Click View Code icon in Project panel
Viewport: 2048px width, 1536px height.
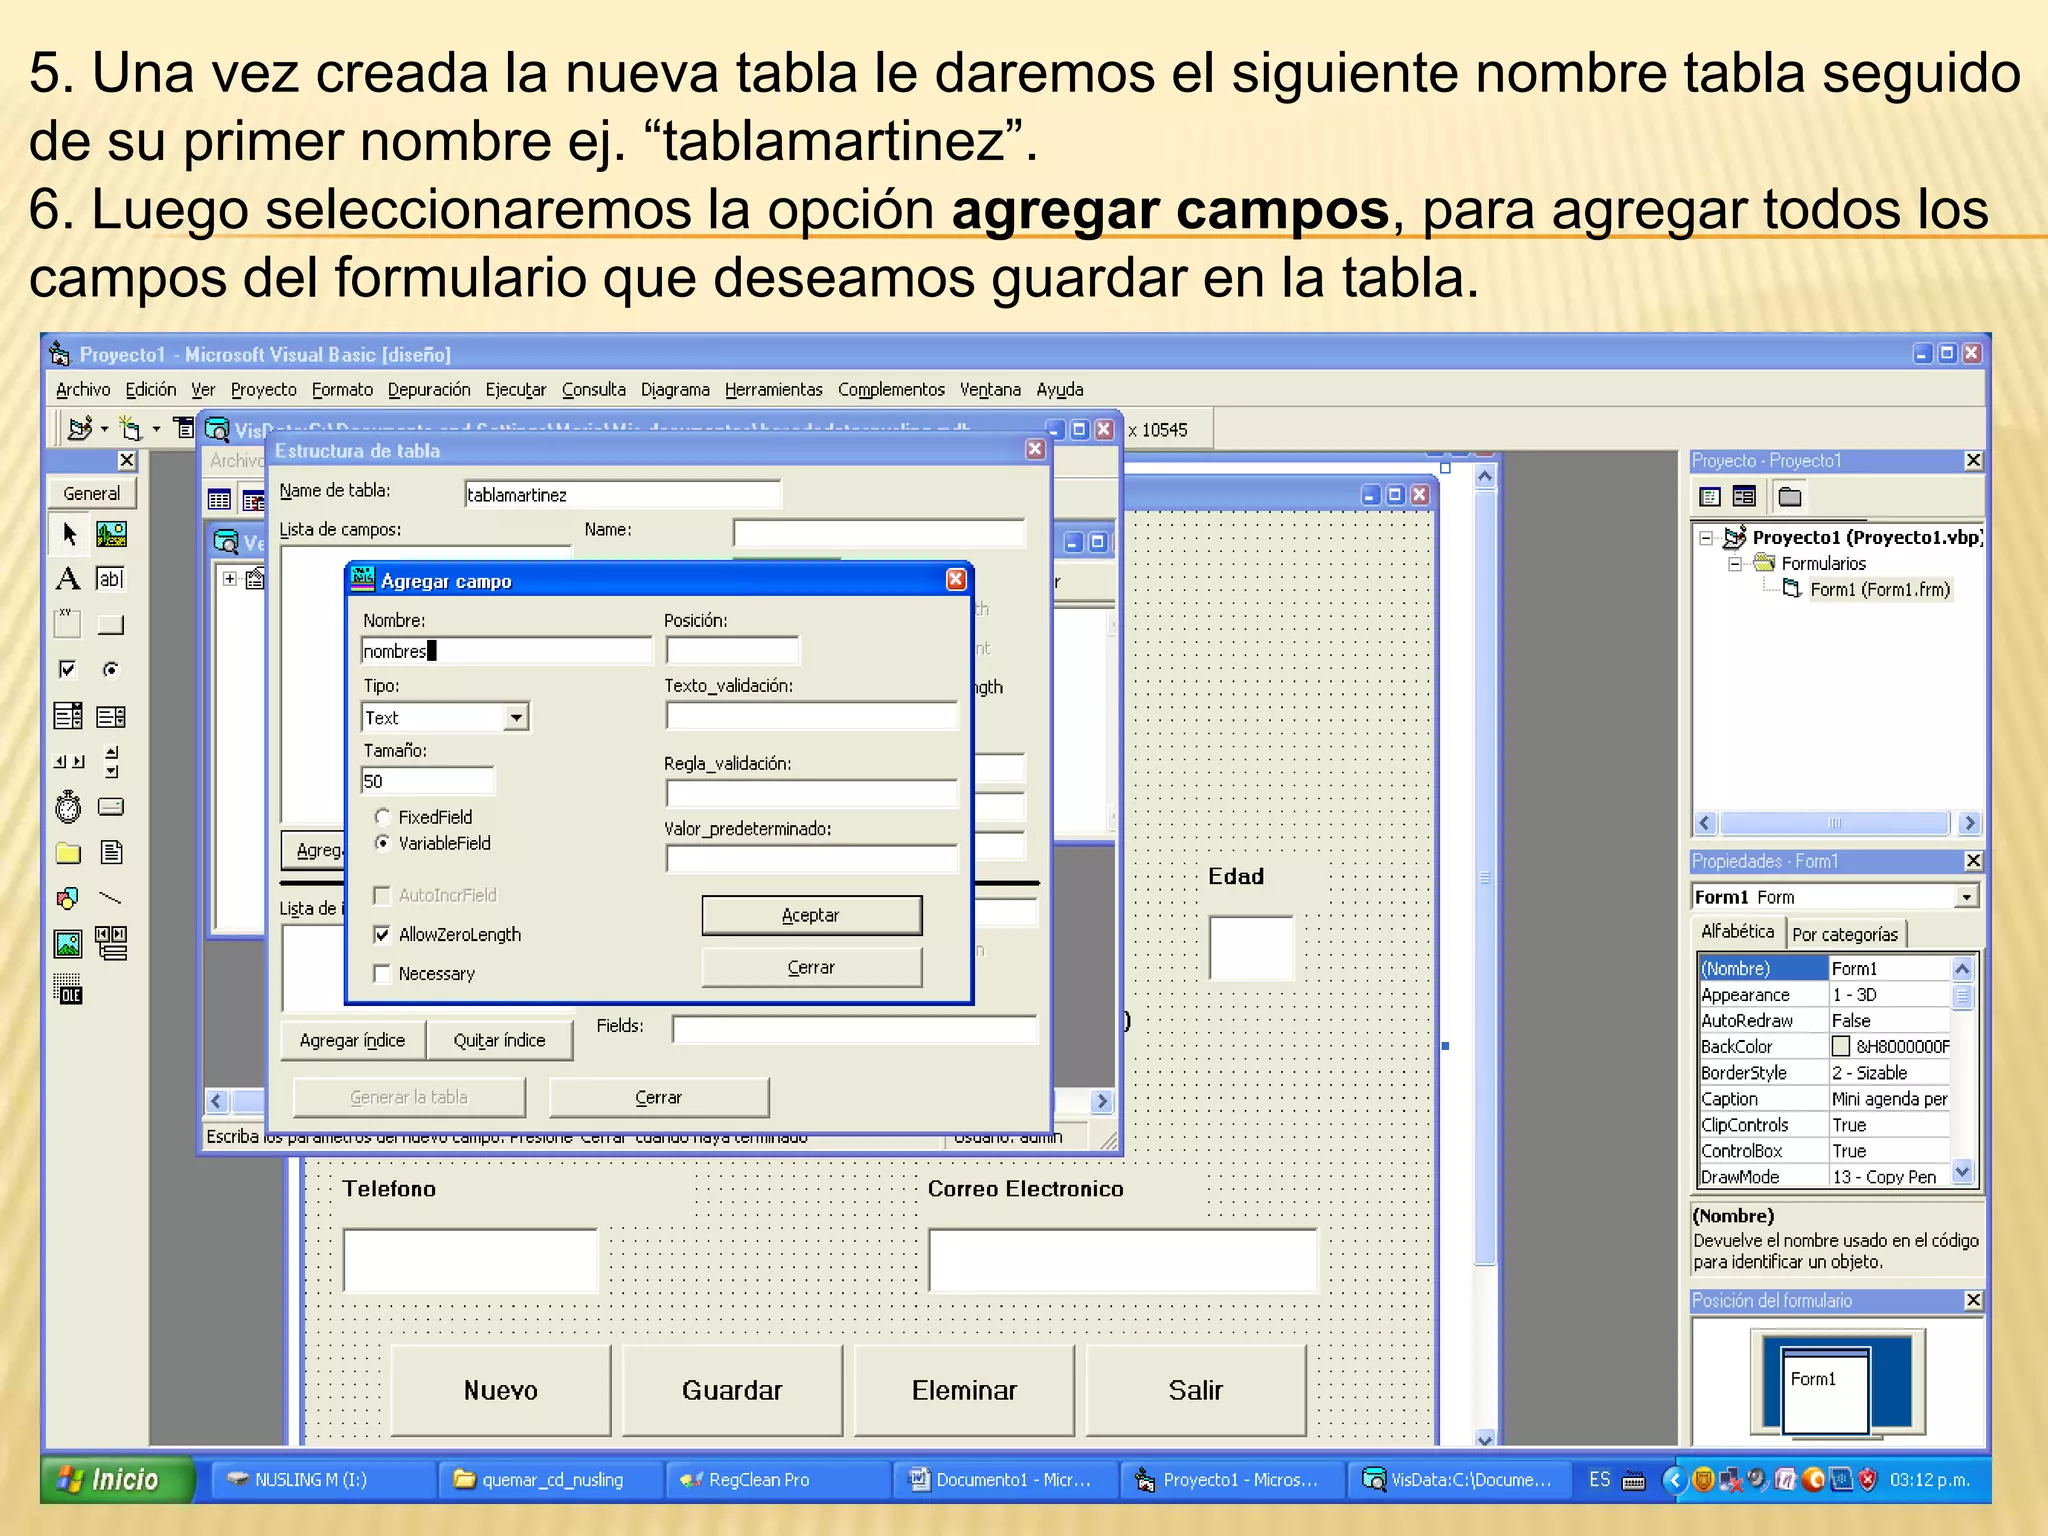pyautogui.click(x=1710, y=497)
